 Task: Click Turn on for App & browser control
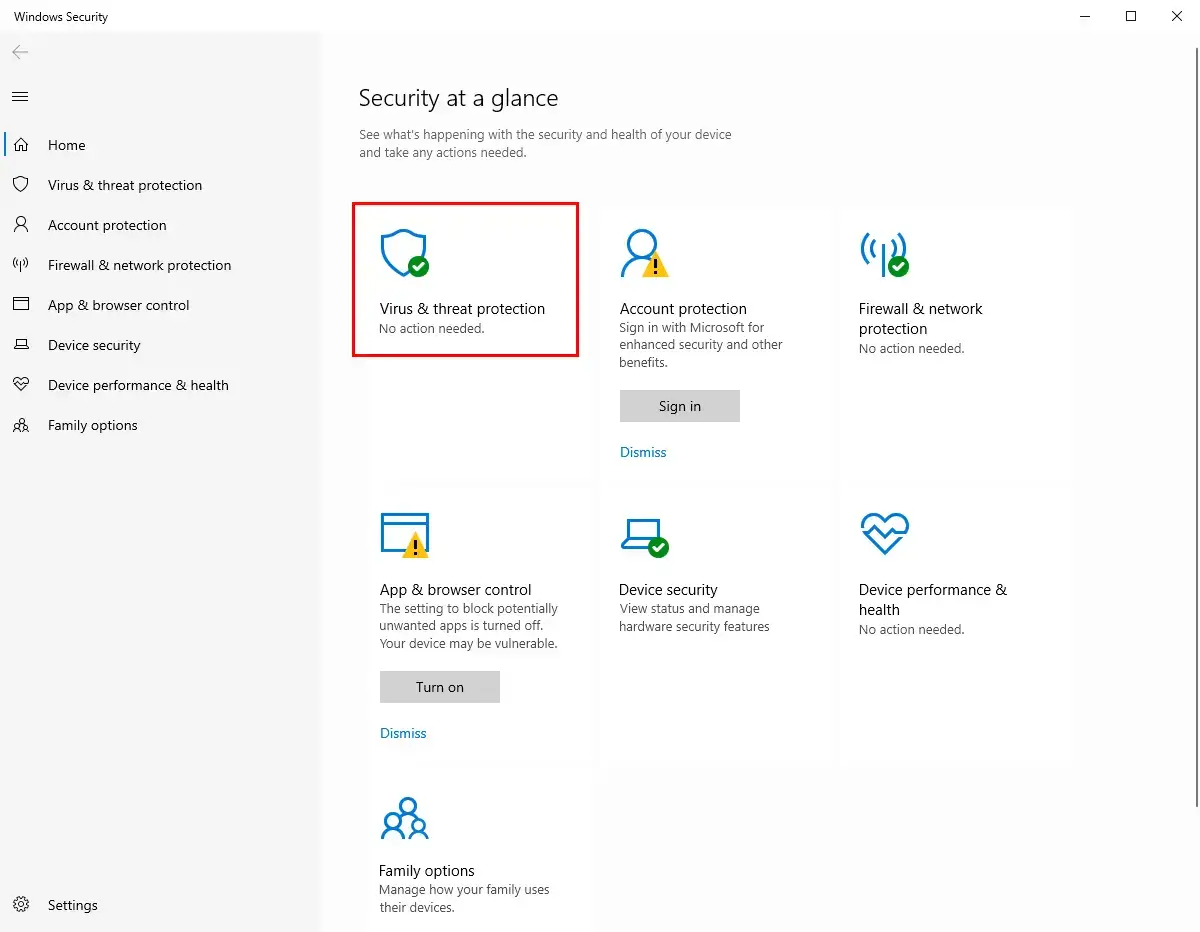pyautogui.click(x=440, y=687)
